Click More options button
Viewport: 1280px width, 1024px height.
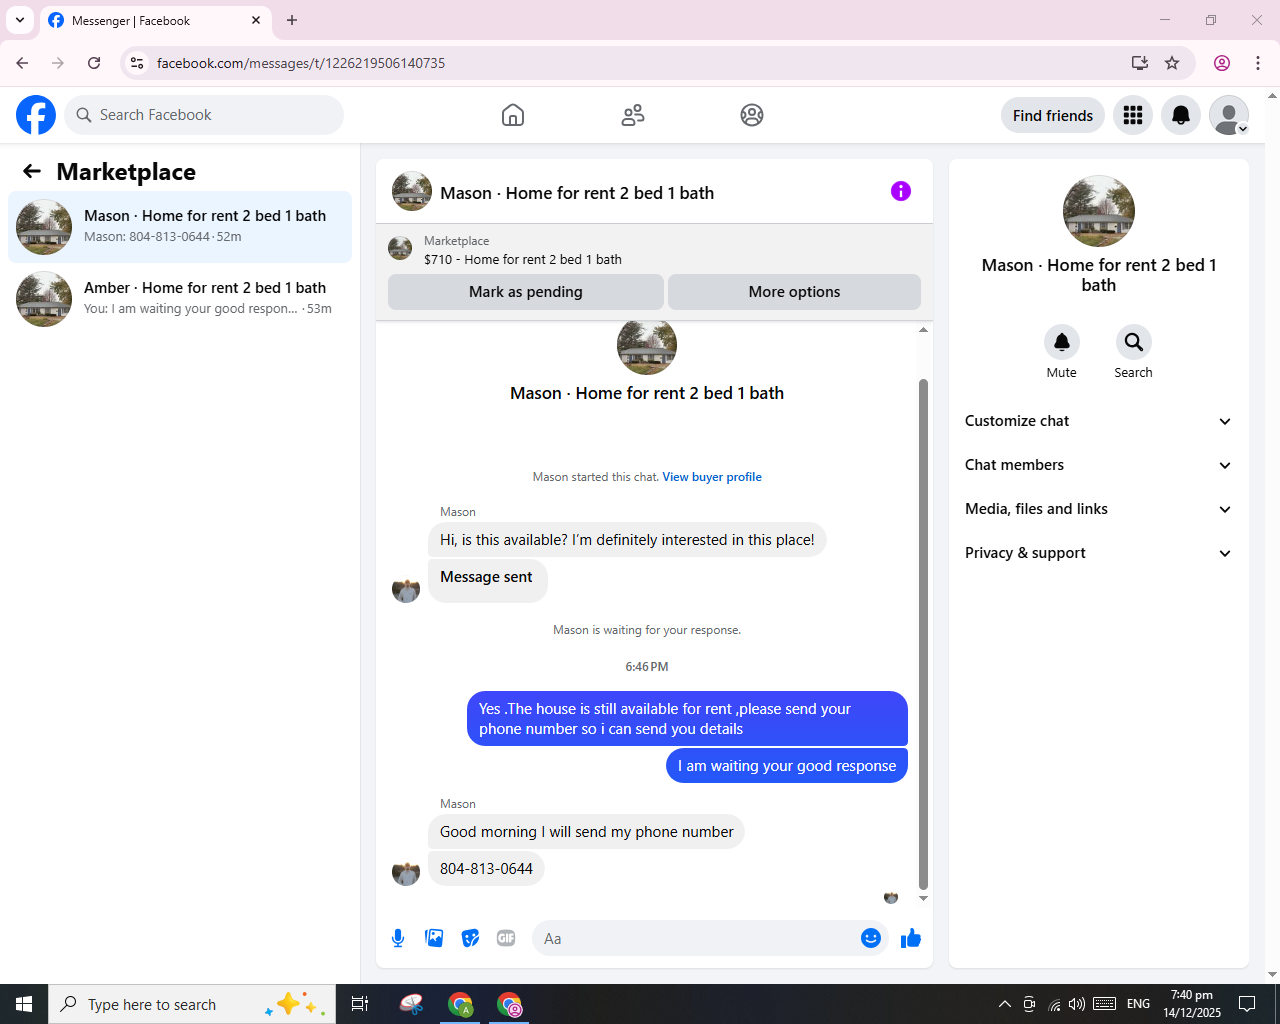click(x=794, y=292)
